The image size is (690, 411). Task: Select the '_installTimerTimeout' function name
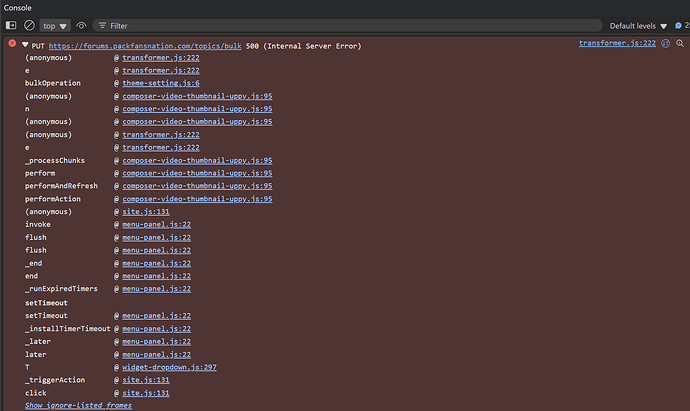pos(68,329)
